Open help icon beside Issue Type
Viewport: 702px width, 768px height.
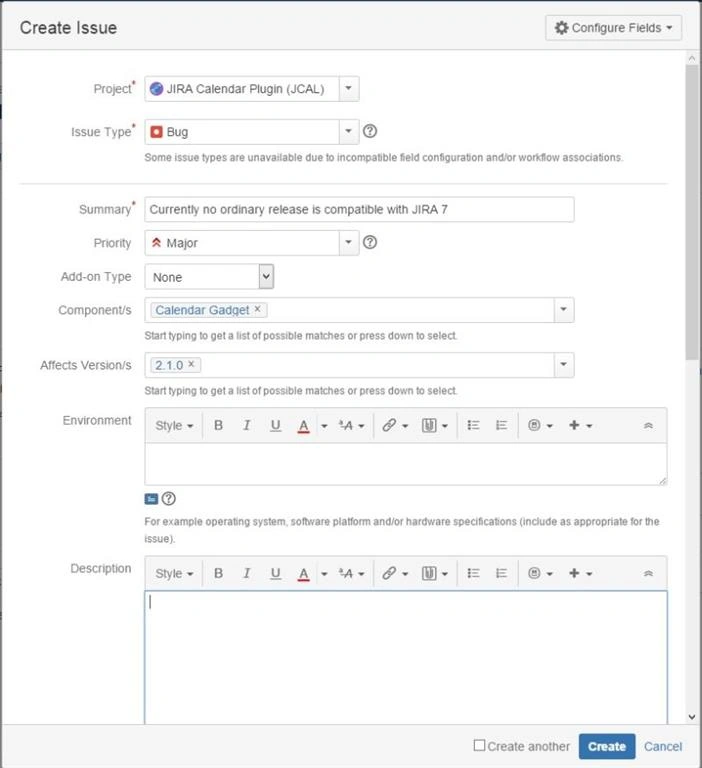[x=370, y=131]
